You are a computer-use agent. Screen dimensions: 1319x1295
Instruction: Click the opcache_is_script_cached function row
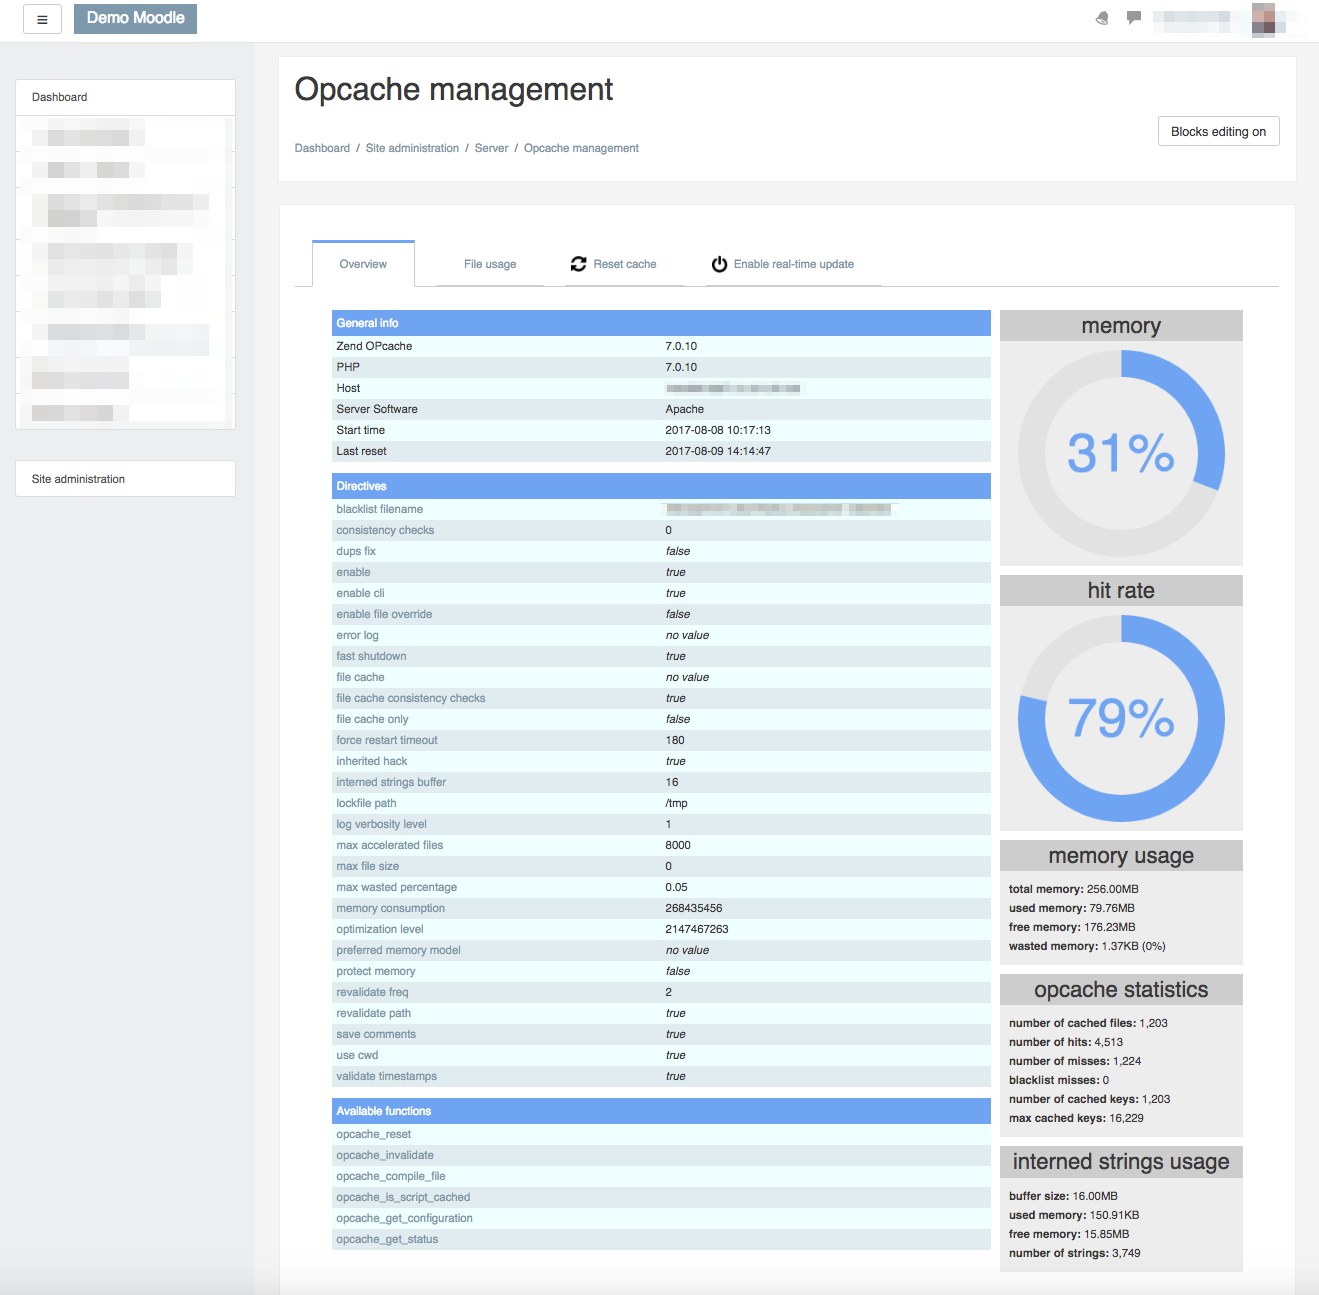661,1197
